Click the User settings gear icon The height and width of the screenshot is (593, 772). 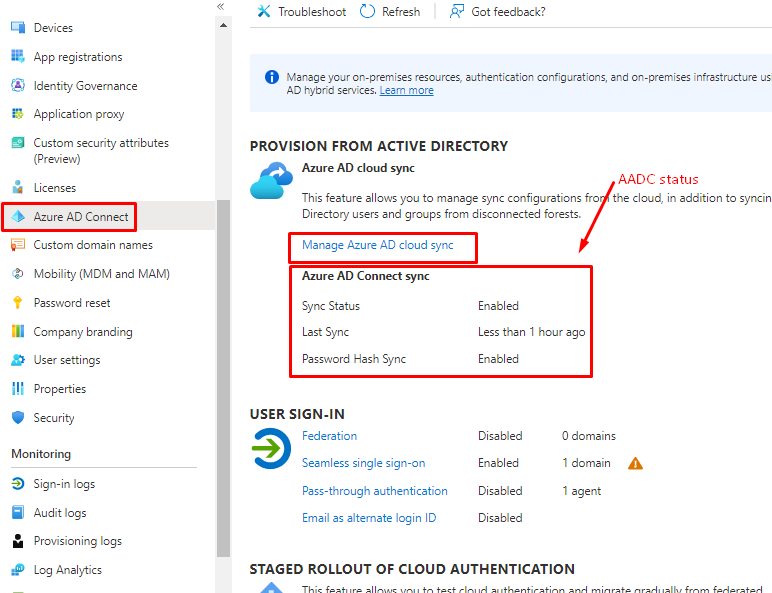[17, 360]
